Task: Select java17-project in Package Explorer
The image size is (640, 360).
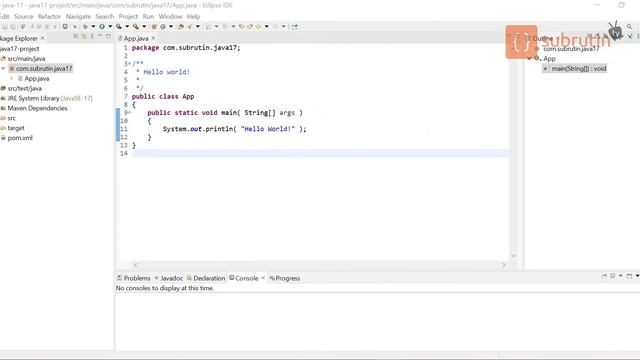Action: (x=20, y=49)
